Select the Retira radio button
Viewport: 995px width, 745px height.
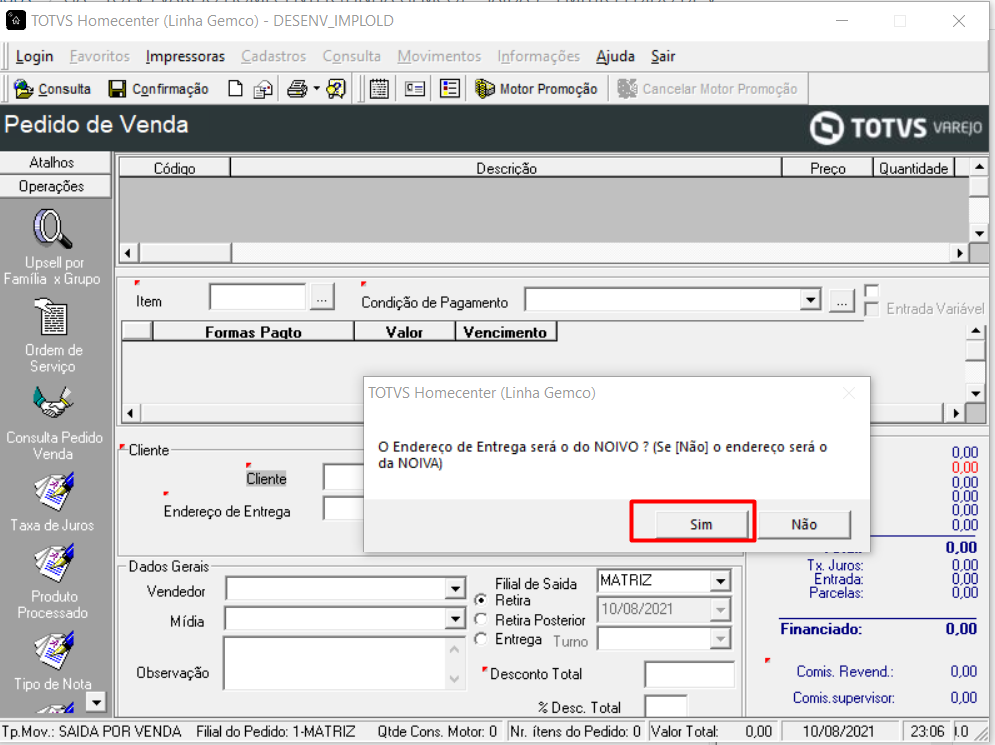[481, 600]
